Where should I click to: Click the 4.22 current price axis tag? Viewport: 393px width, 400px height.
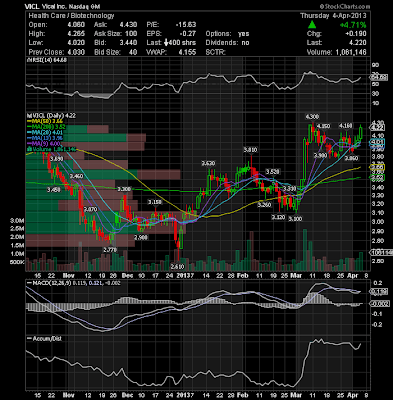[x=378, y=128]
